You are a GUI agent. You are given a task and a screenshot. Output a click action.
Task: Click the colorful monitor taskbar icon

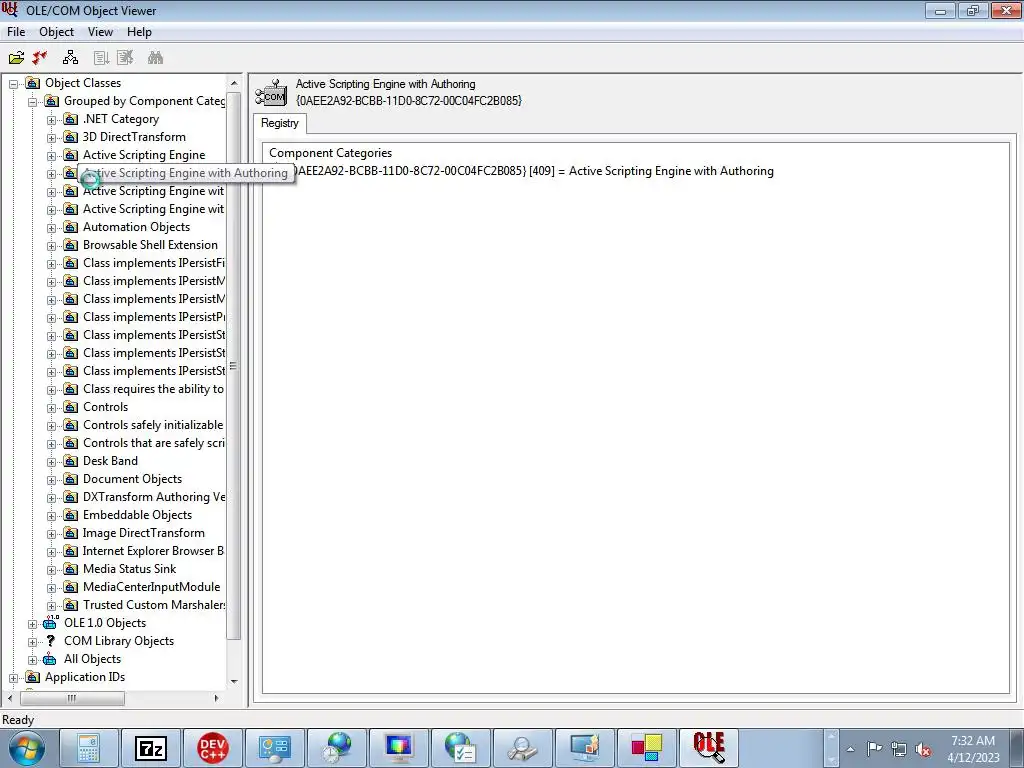[399, 748]
